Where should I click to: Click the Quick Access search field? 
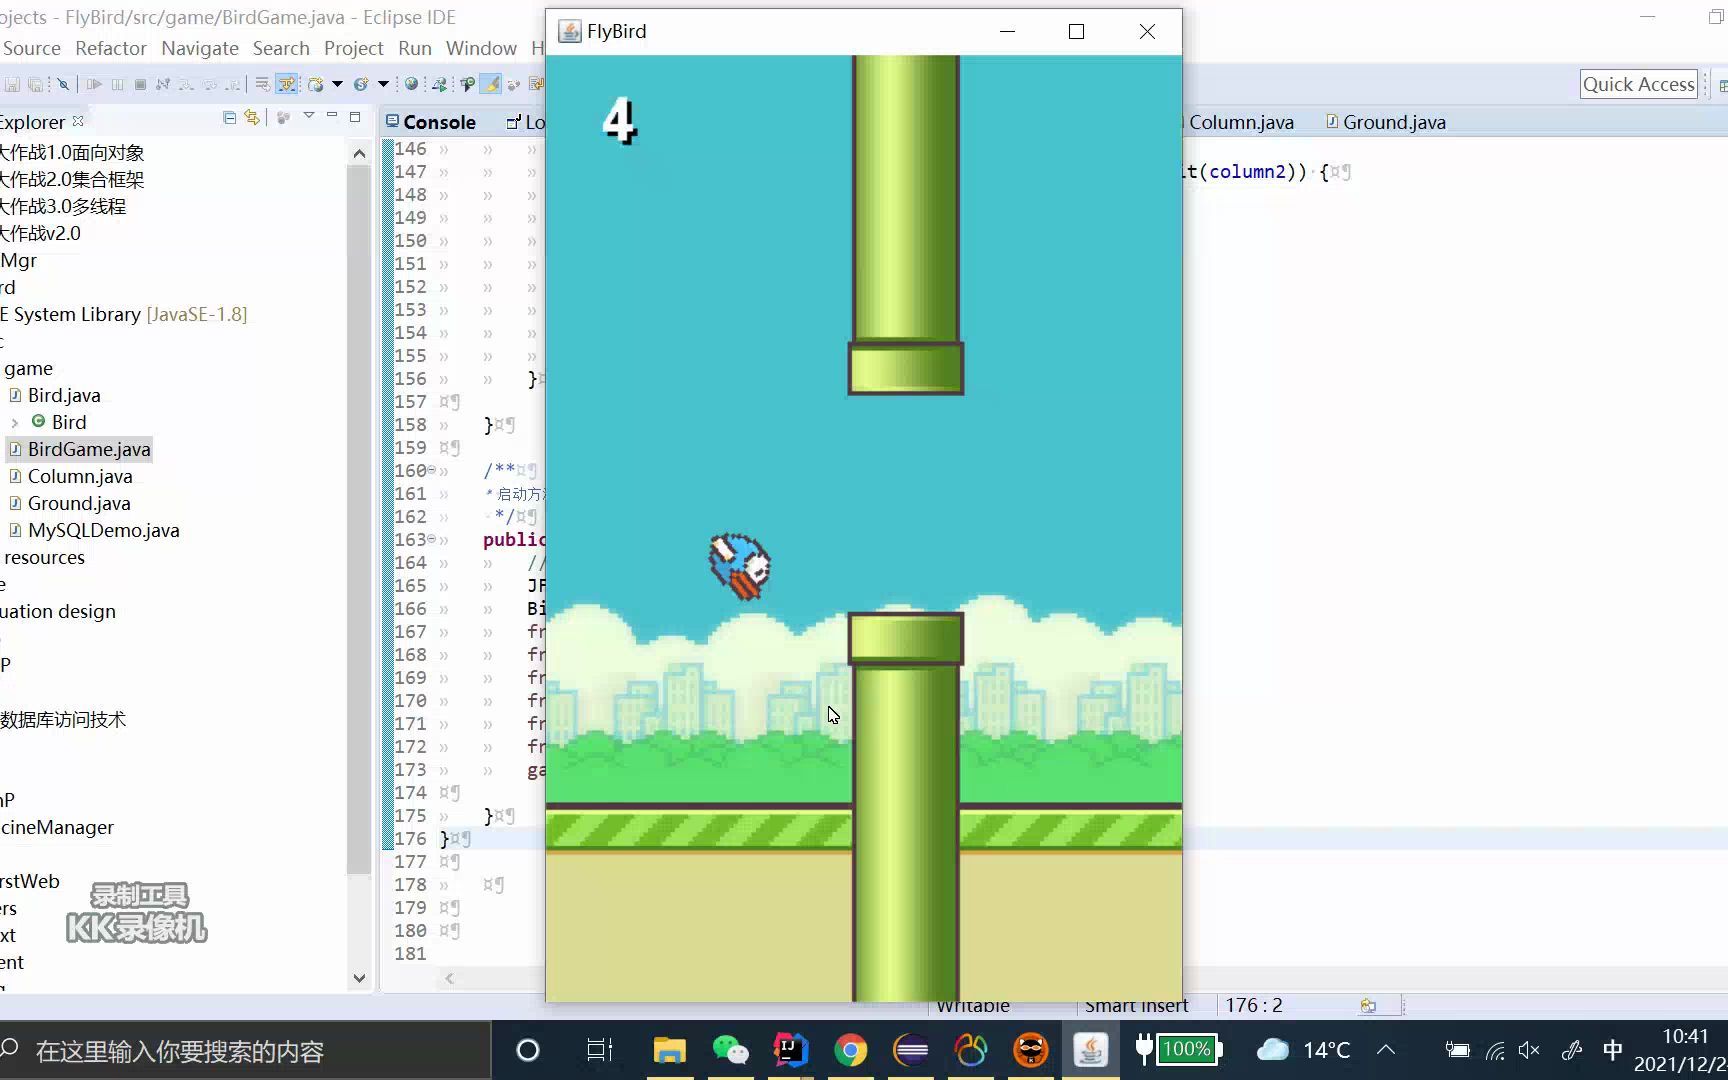pyautogui.click(x=1639, y=84)
